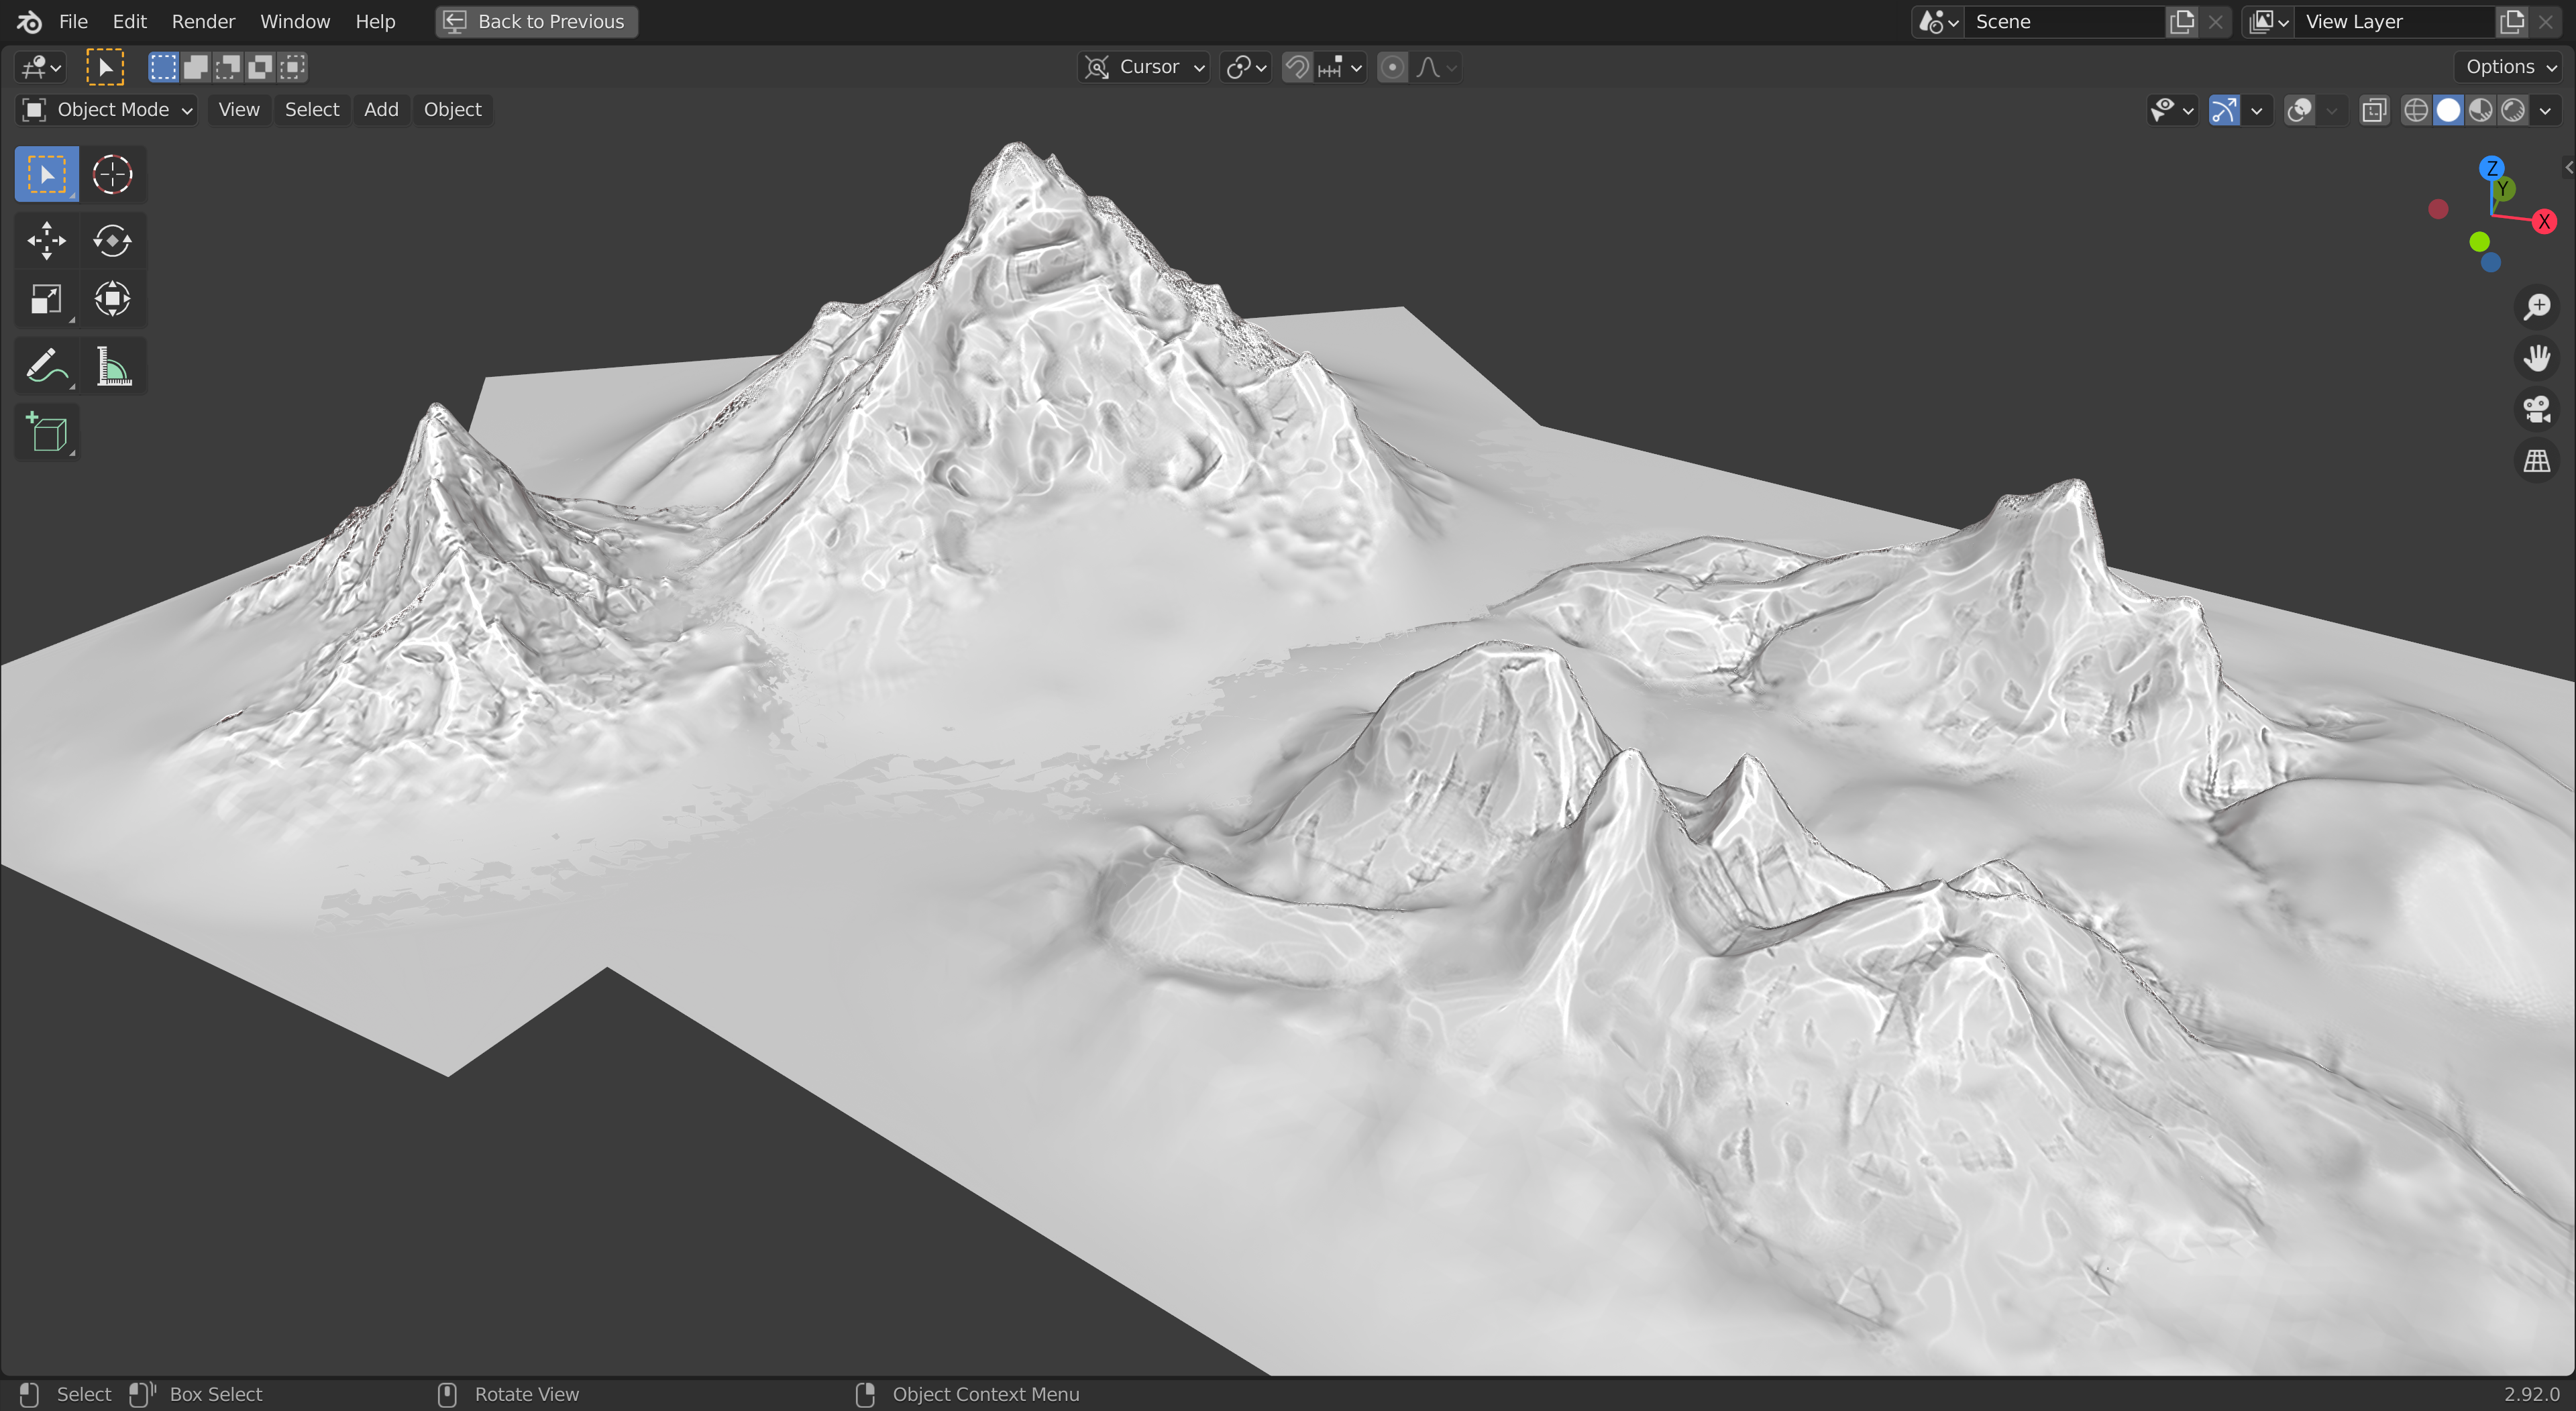Viewport: 2576px width, 1411px height.
Task: Toggle proportional editing
Action: click(1392, 67)
